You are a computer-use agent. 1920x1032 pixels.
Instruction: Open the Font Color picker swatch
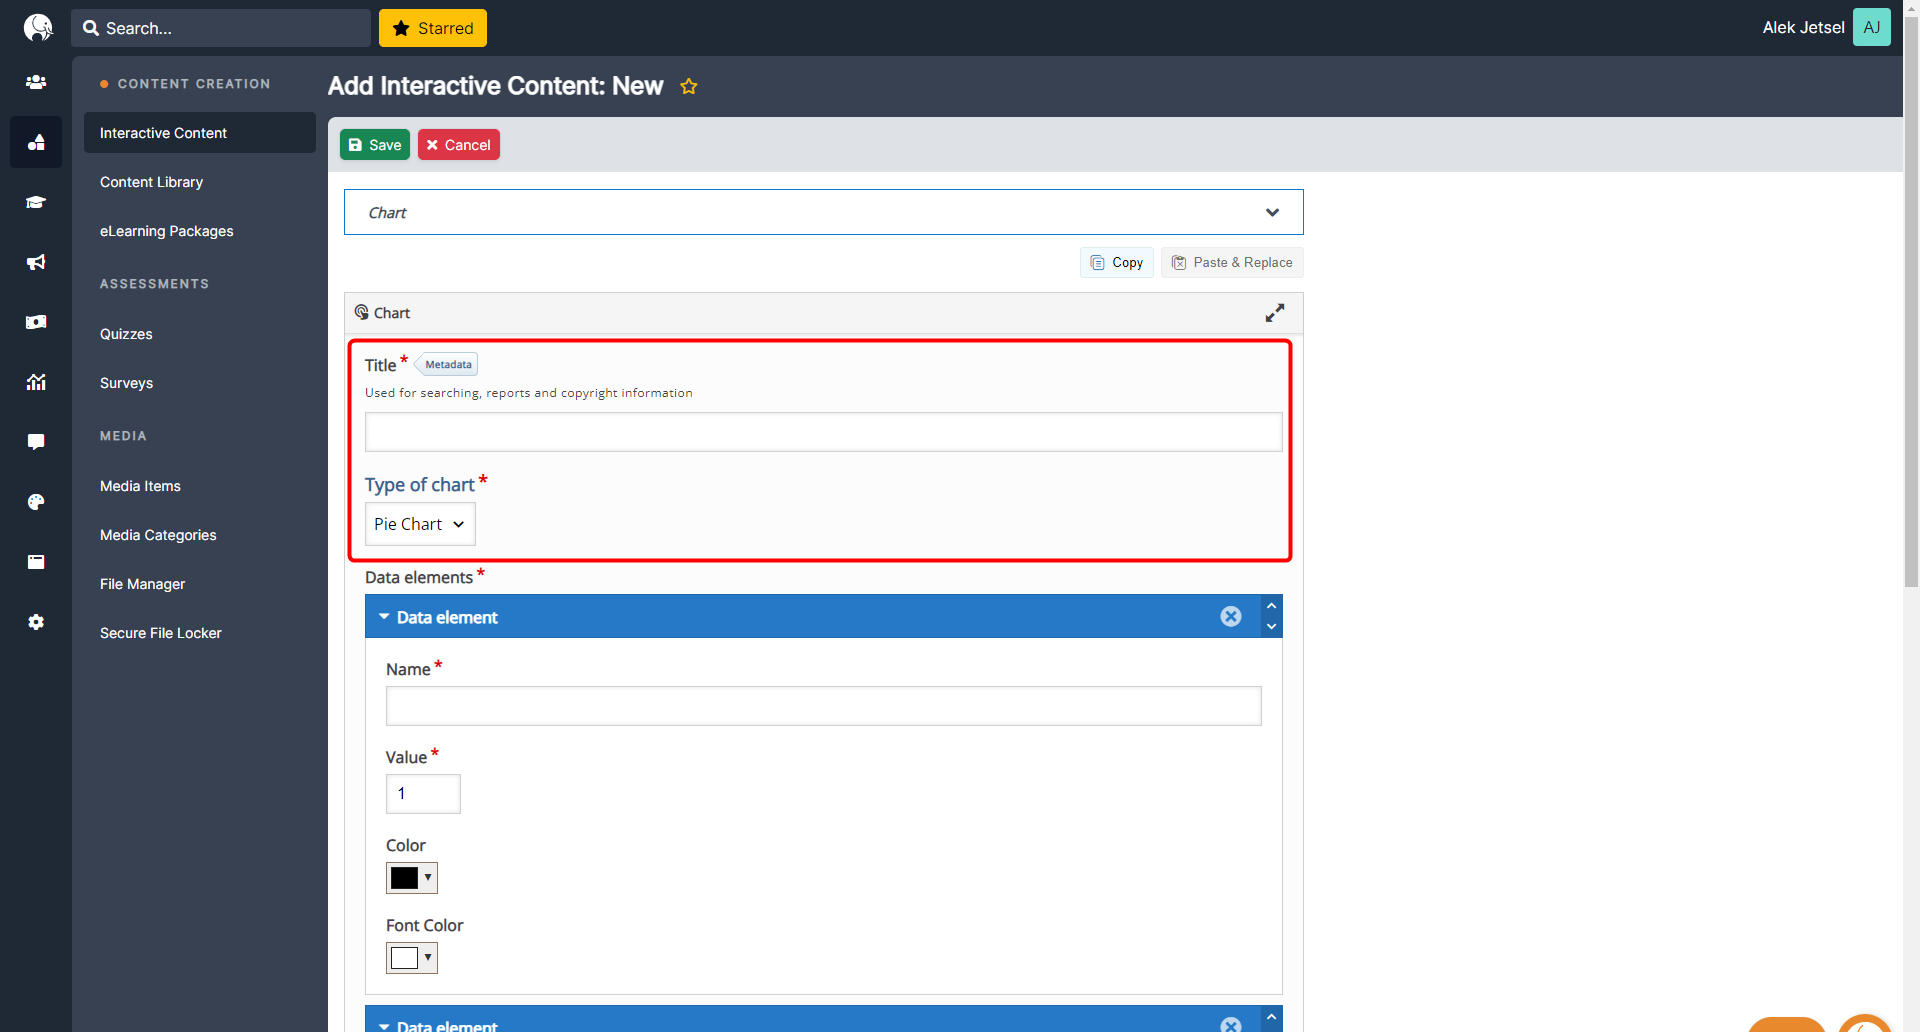click(412, 958)
